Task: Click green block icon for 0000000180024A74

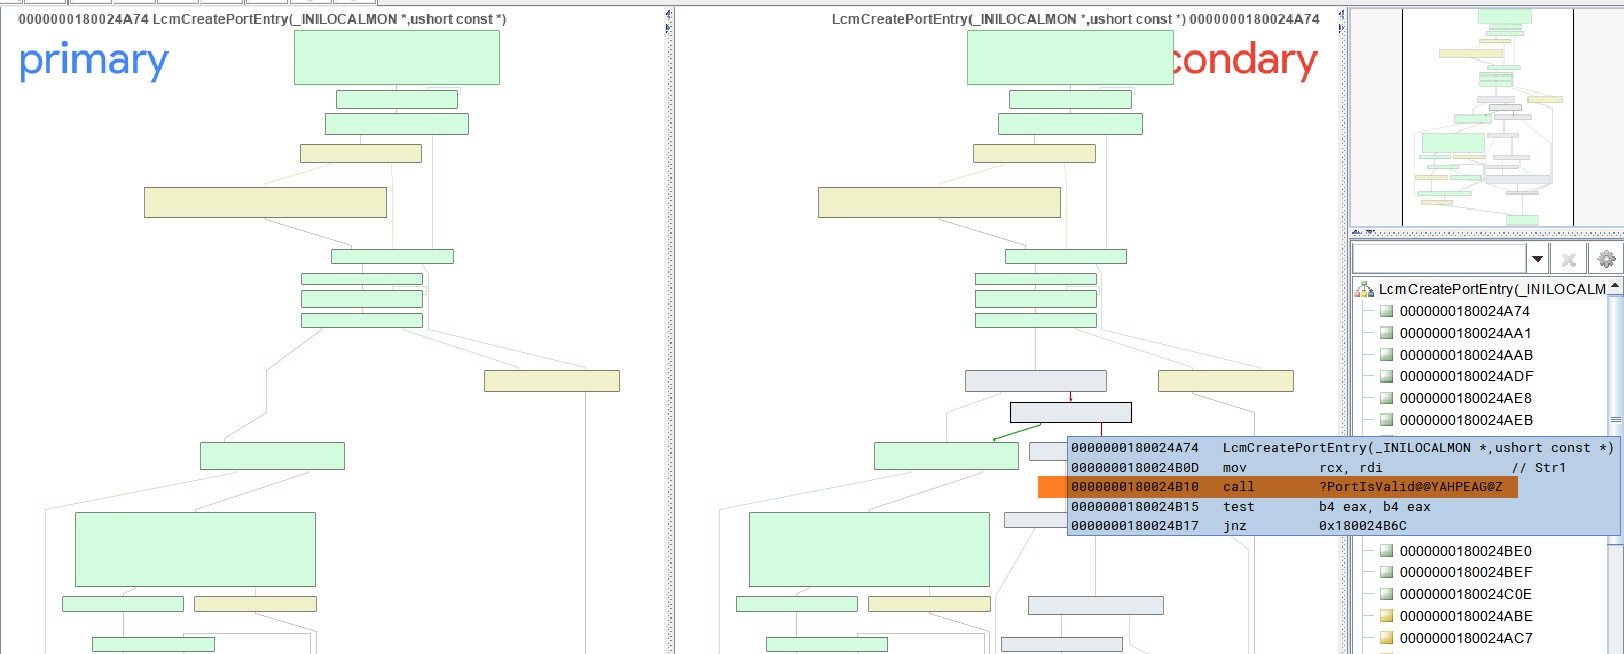Action: (x=1386, y=311)
